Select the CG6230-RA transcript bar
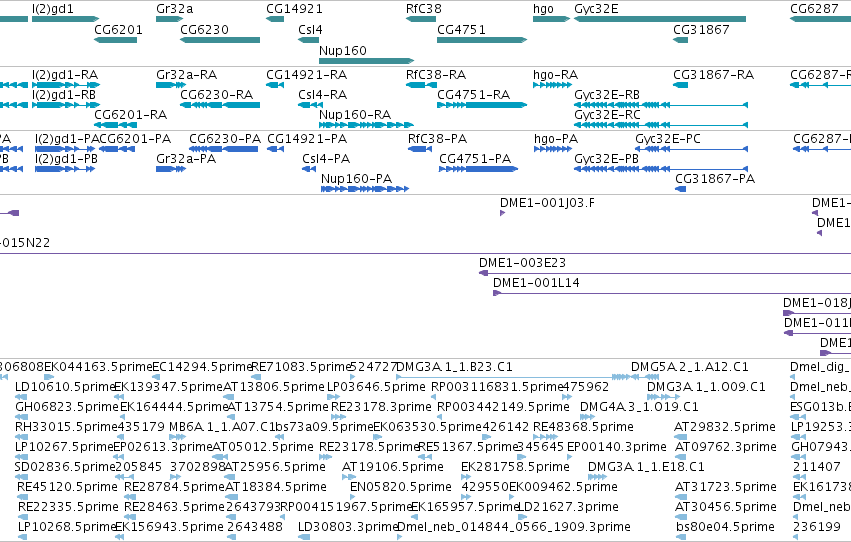Image resolution: width=851 pixels, height=542 pixels. click(x=220, y=105)
